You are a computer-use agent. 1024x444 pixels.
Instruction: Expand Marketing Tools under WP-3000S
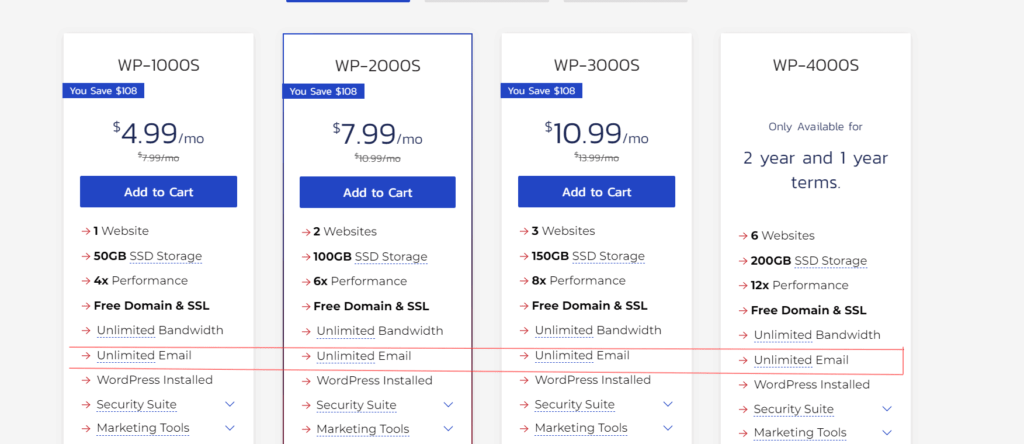668,428
